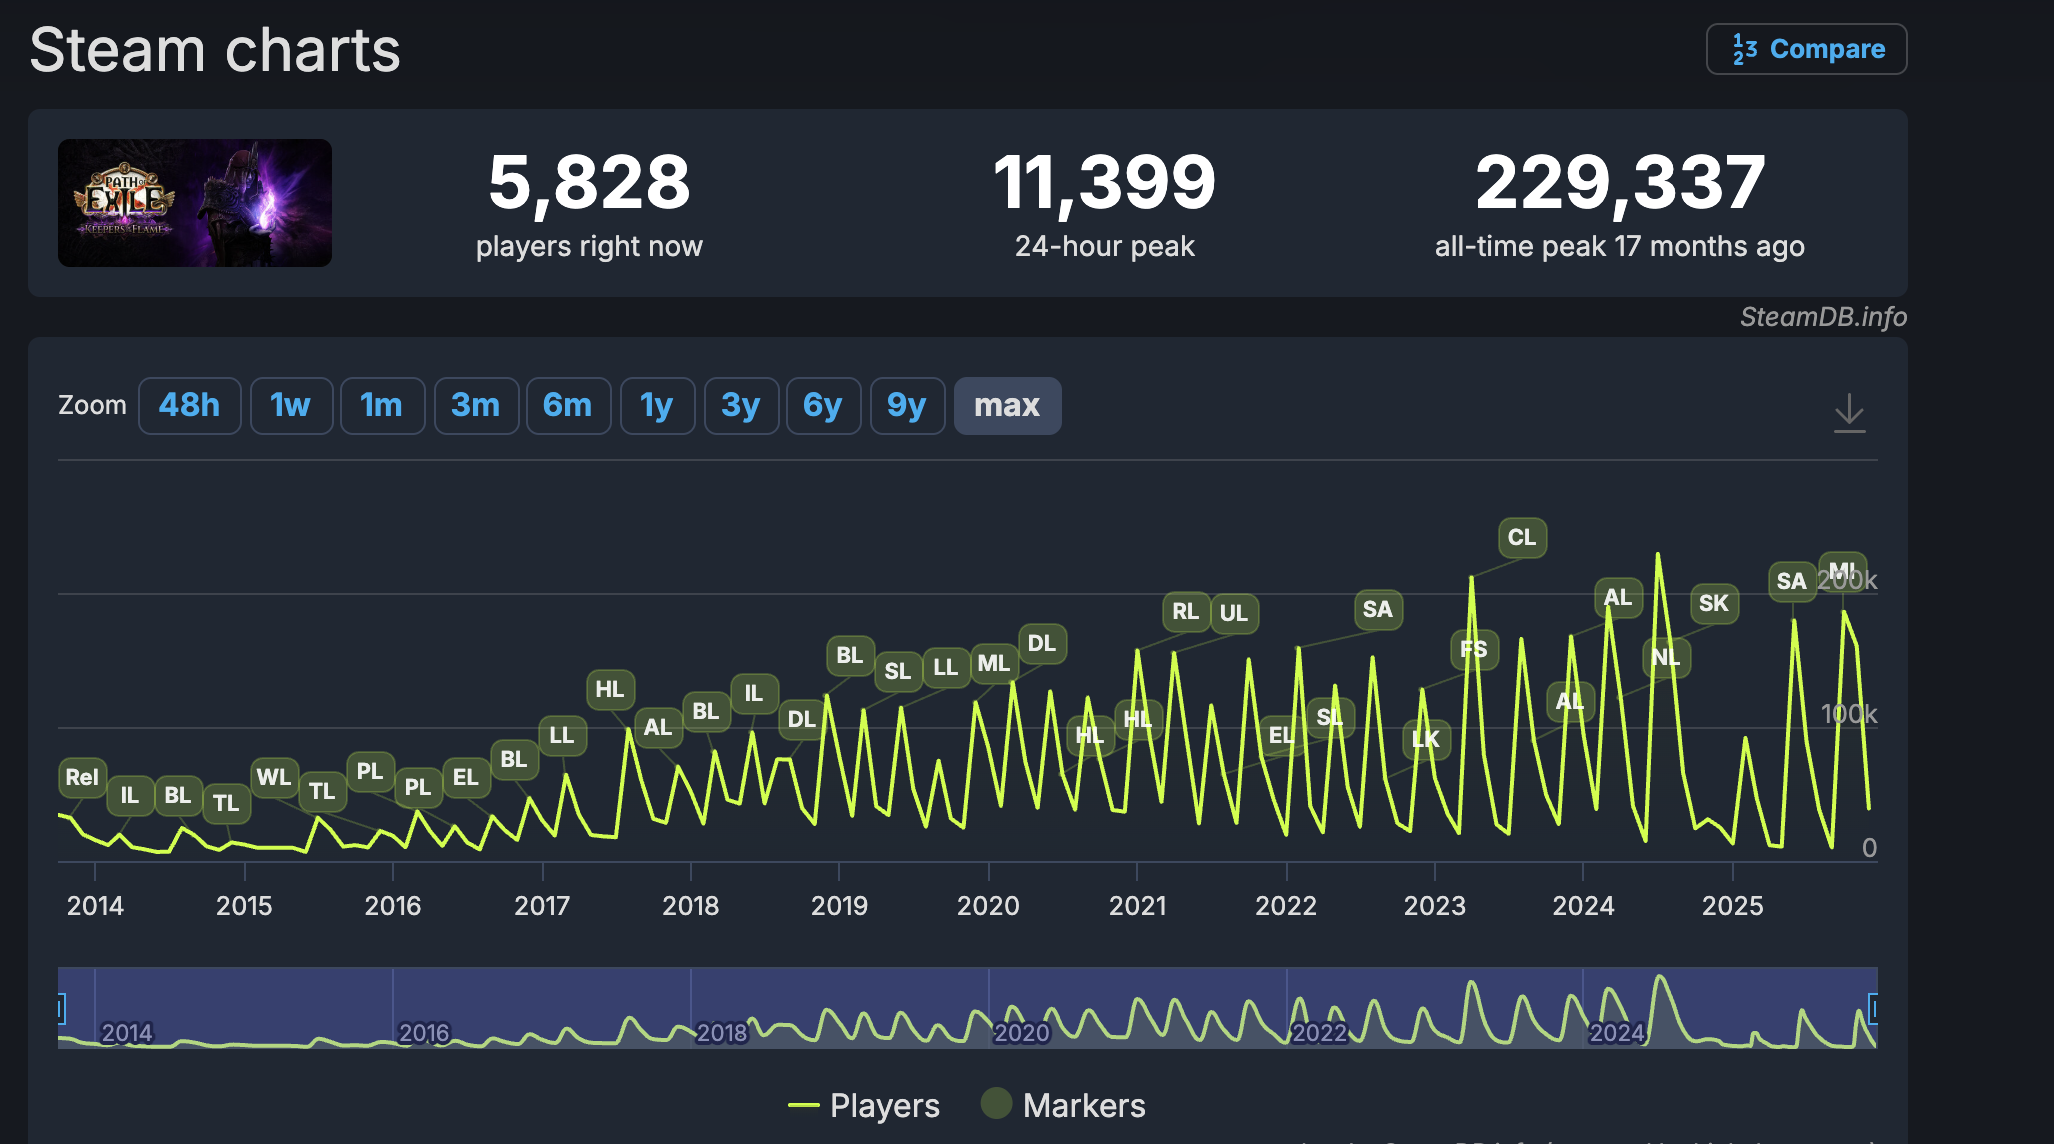Click the SK marker flag
The height and width of the screenshot is (1144, 2054).
point(1713,603)
